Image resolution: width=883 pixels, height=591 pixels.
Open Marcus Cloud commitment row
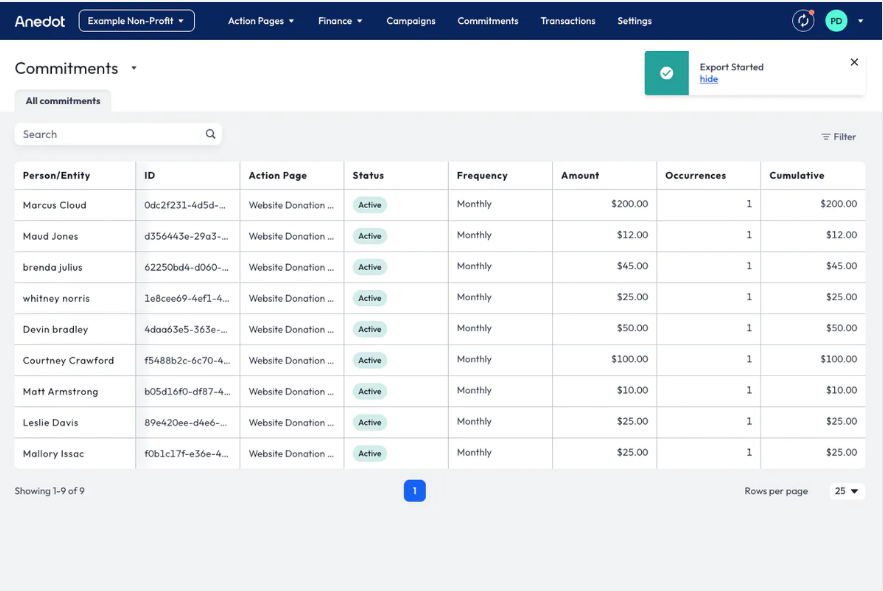tap(440, 205)
